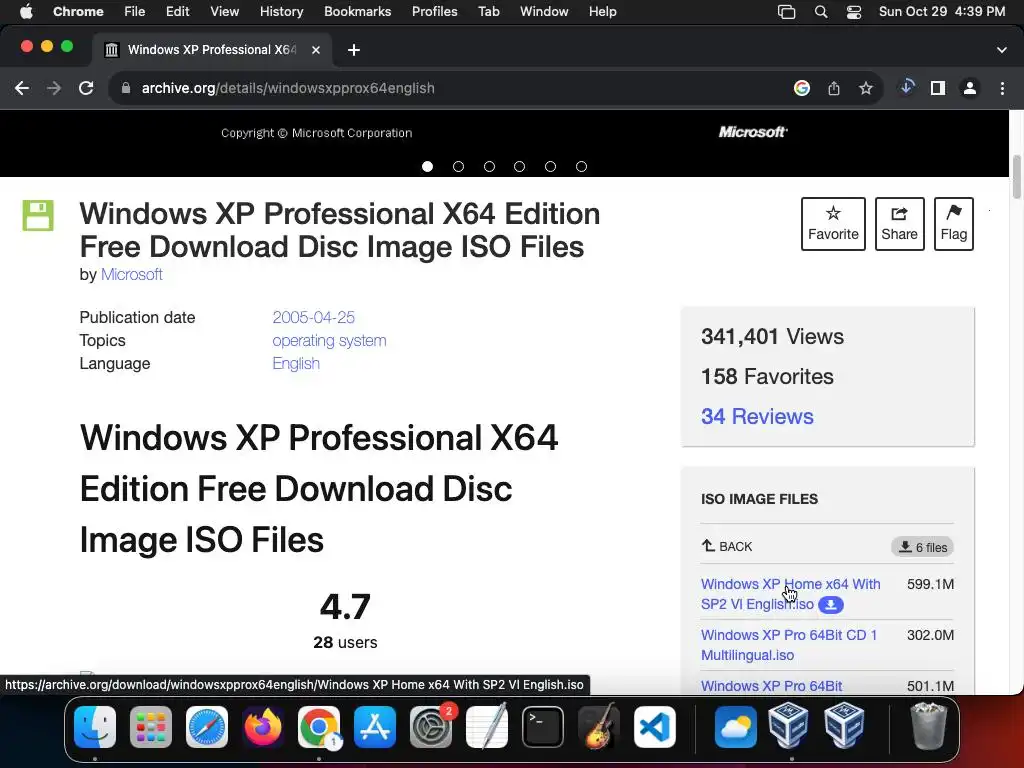Open the operating system topic link
This screenshot has height=768, width=1024.
point(329,340)
